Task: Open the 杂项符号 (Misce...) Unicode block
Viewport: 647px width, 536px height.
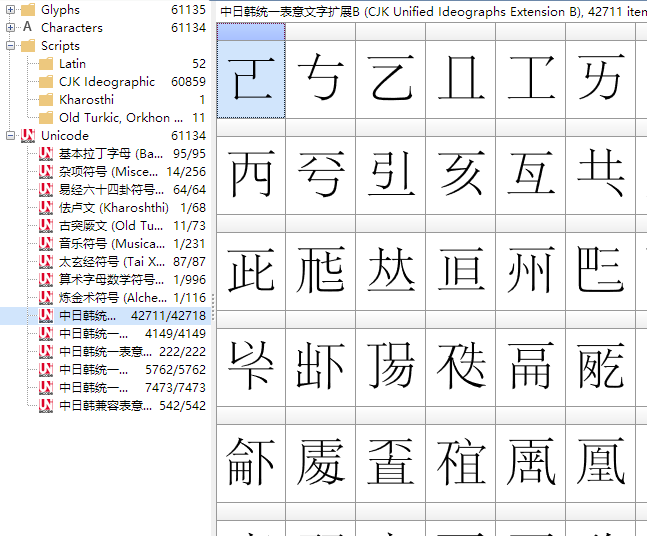Action: click(x=98, y=172)
